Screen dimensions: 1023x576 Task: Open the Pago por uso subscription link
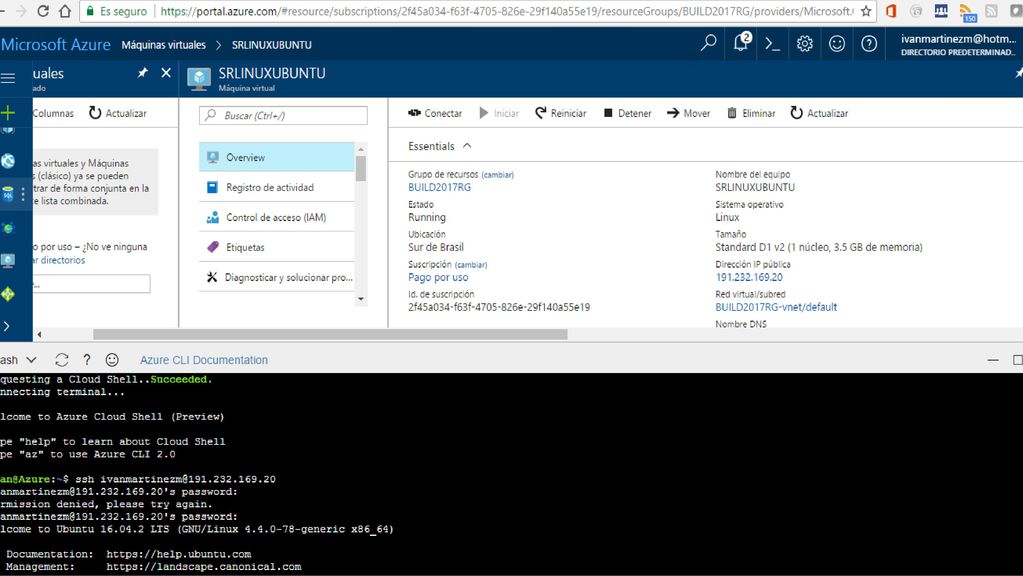(438, 277)
